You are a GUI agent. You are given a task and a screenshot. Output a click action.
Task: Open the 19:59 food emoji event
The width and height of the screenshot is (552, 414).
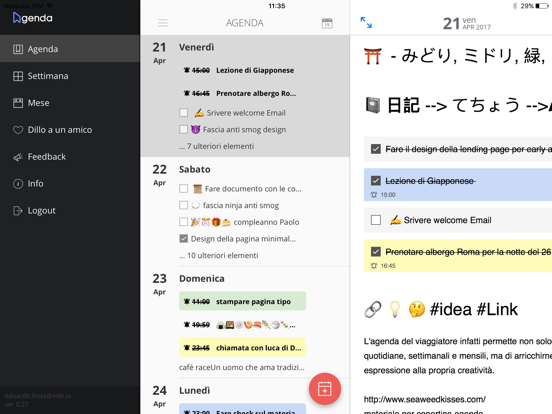coord(242,325)
